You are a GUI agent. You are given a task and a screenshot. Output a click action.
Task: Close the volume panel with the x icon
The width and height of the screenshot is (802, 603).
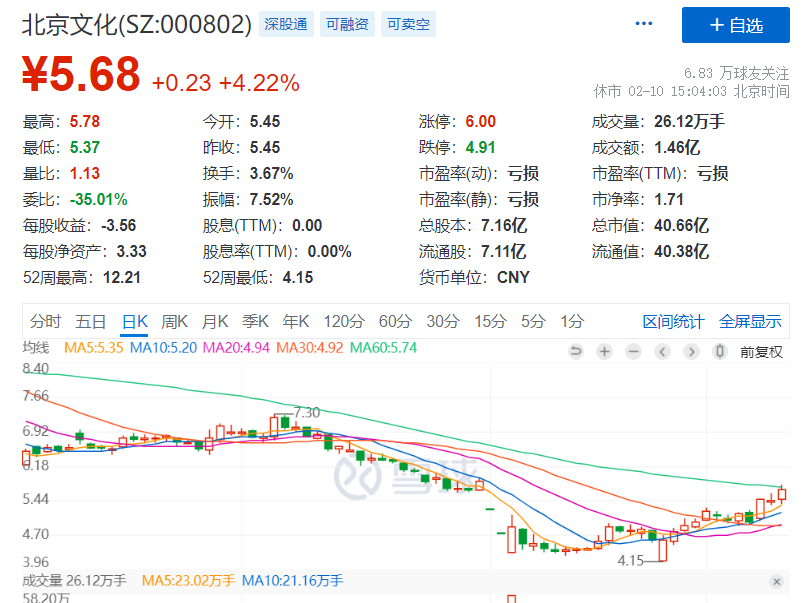777,581
